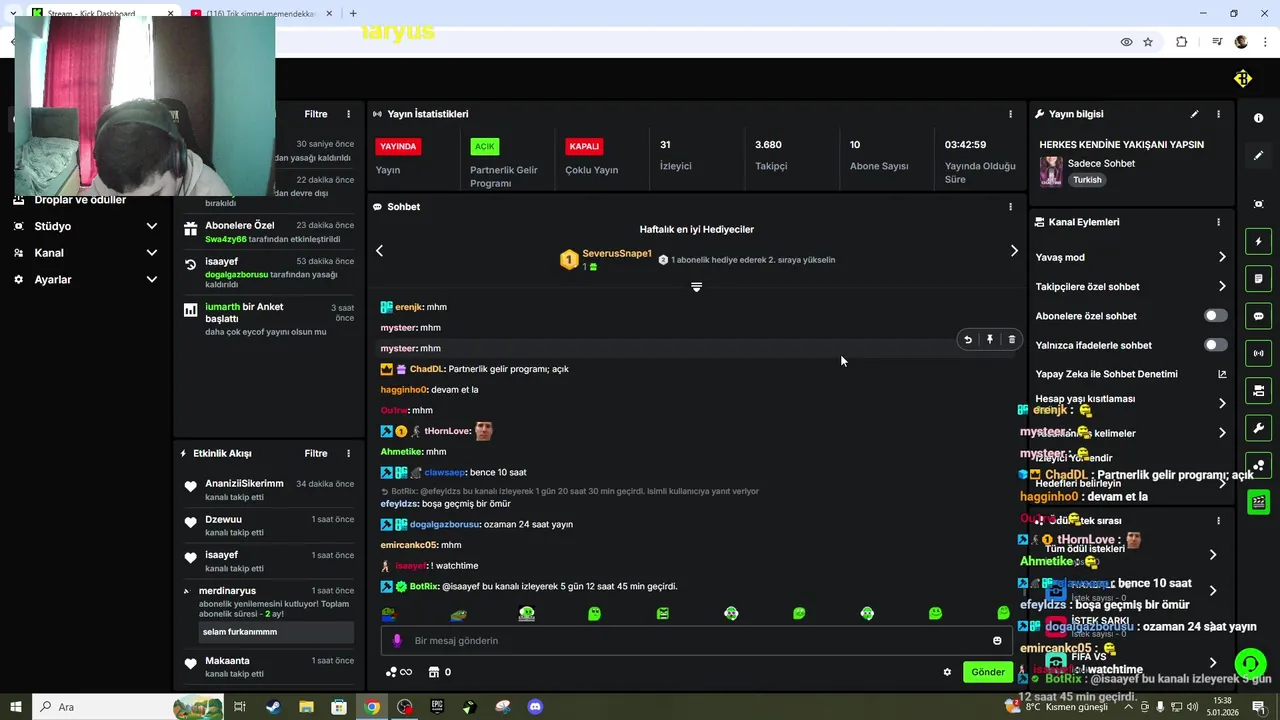Delete the hovered mysteer chat message
Image resolution: width=1280 pixels, height=720 pixels.
(x=1011, y=340)
